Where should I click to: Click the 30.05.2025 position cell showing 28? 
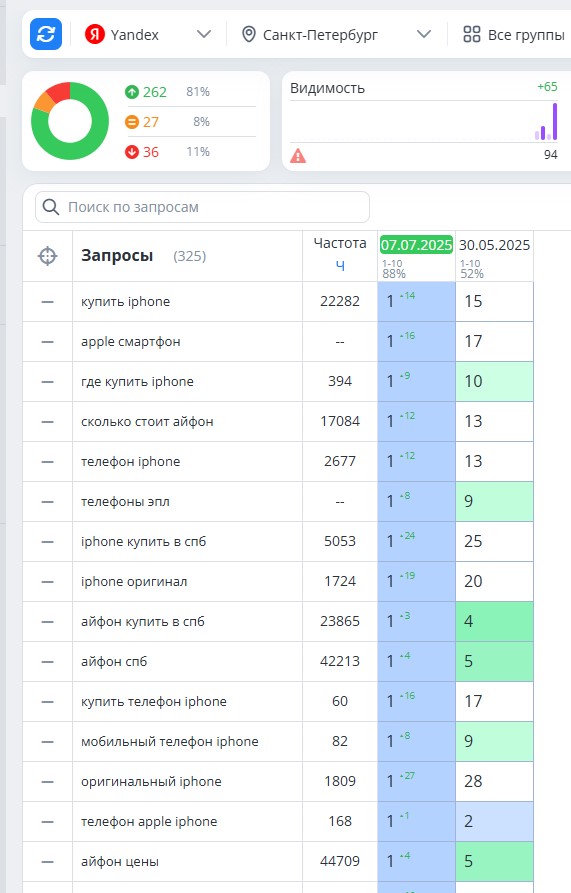(x=494, y=781)
